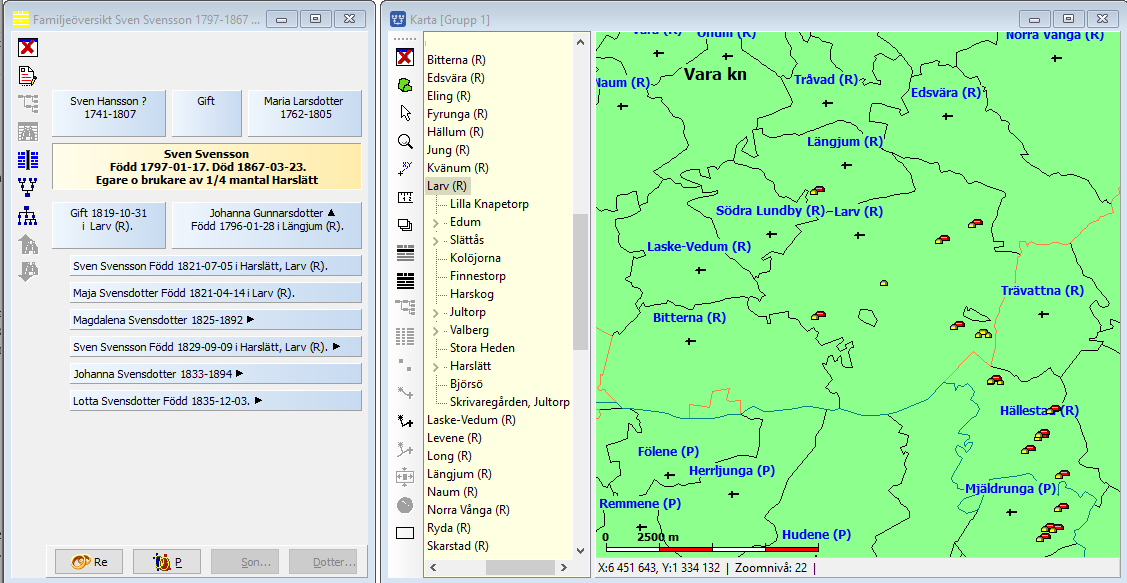Open the notes document icon in Familjeöversikt
Viewport: 1127px width, 583px height.
pos(27,75)
